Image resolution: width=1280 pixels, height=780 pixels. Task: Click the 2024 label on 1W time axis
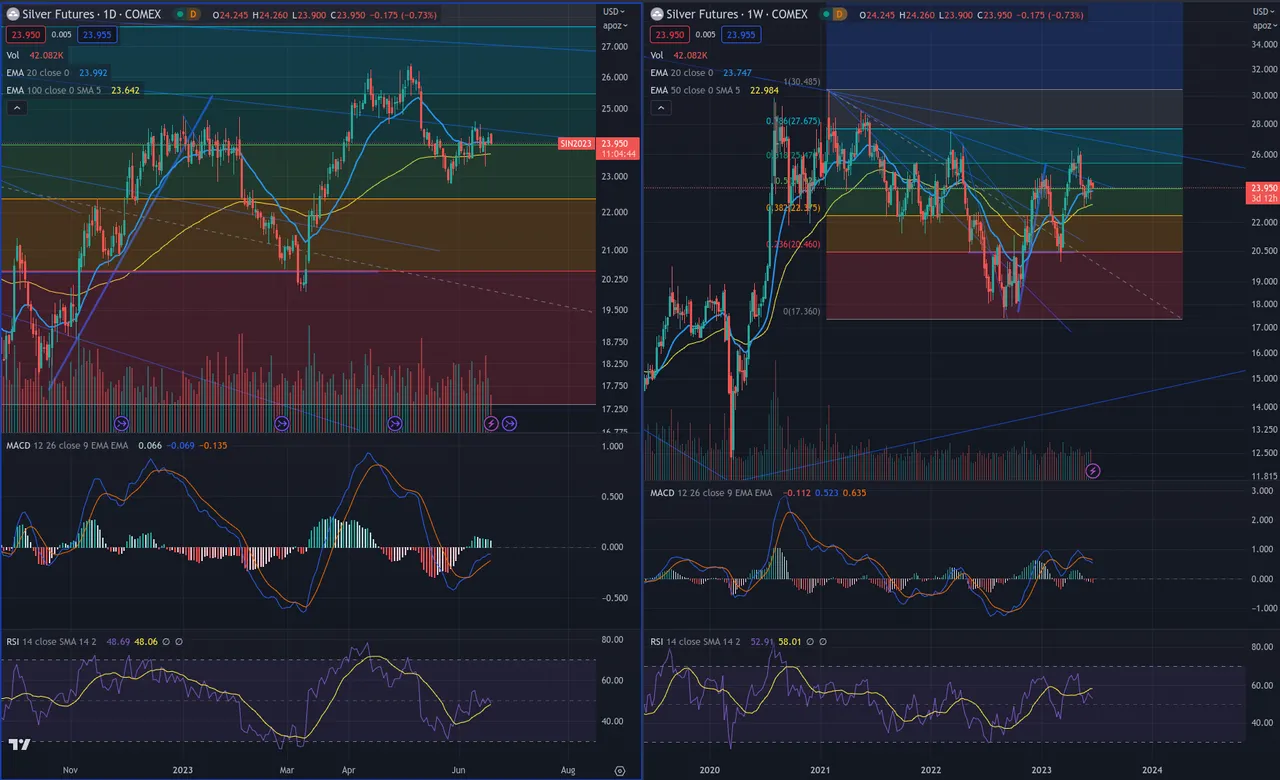tap(1152, 770)
